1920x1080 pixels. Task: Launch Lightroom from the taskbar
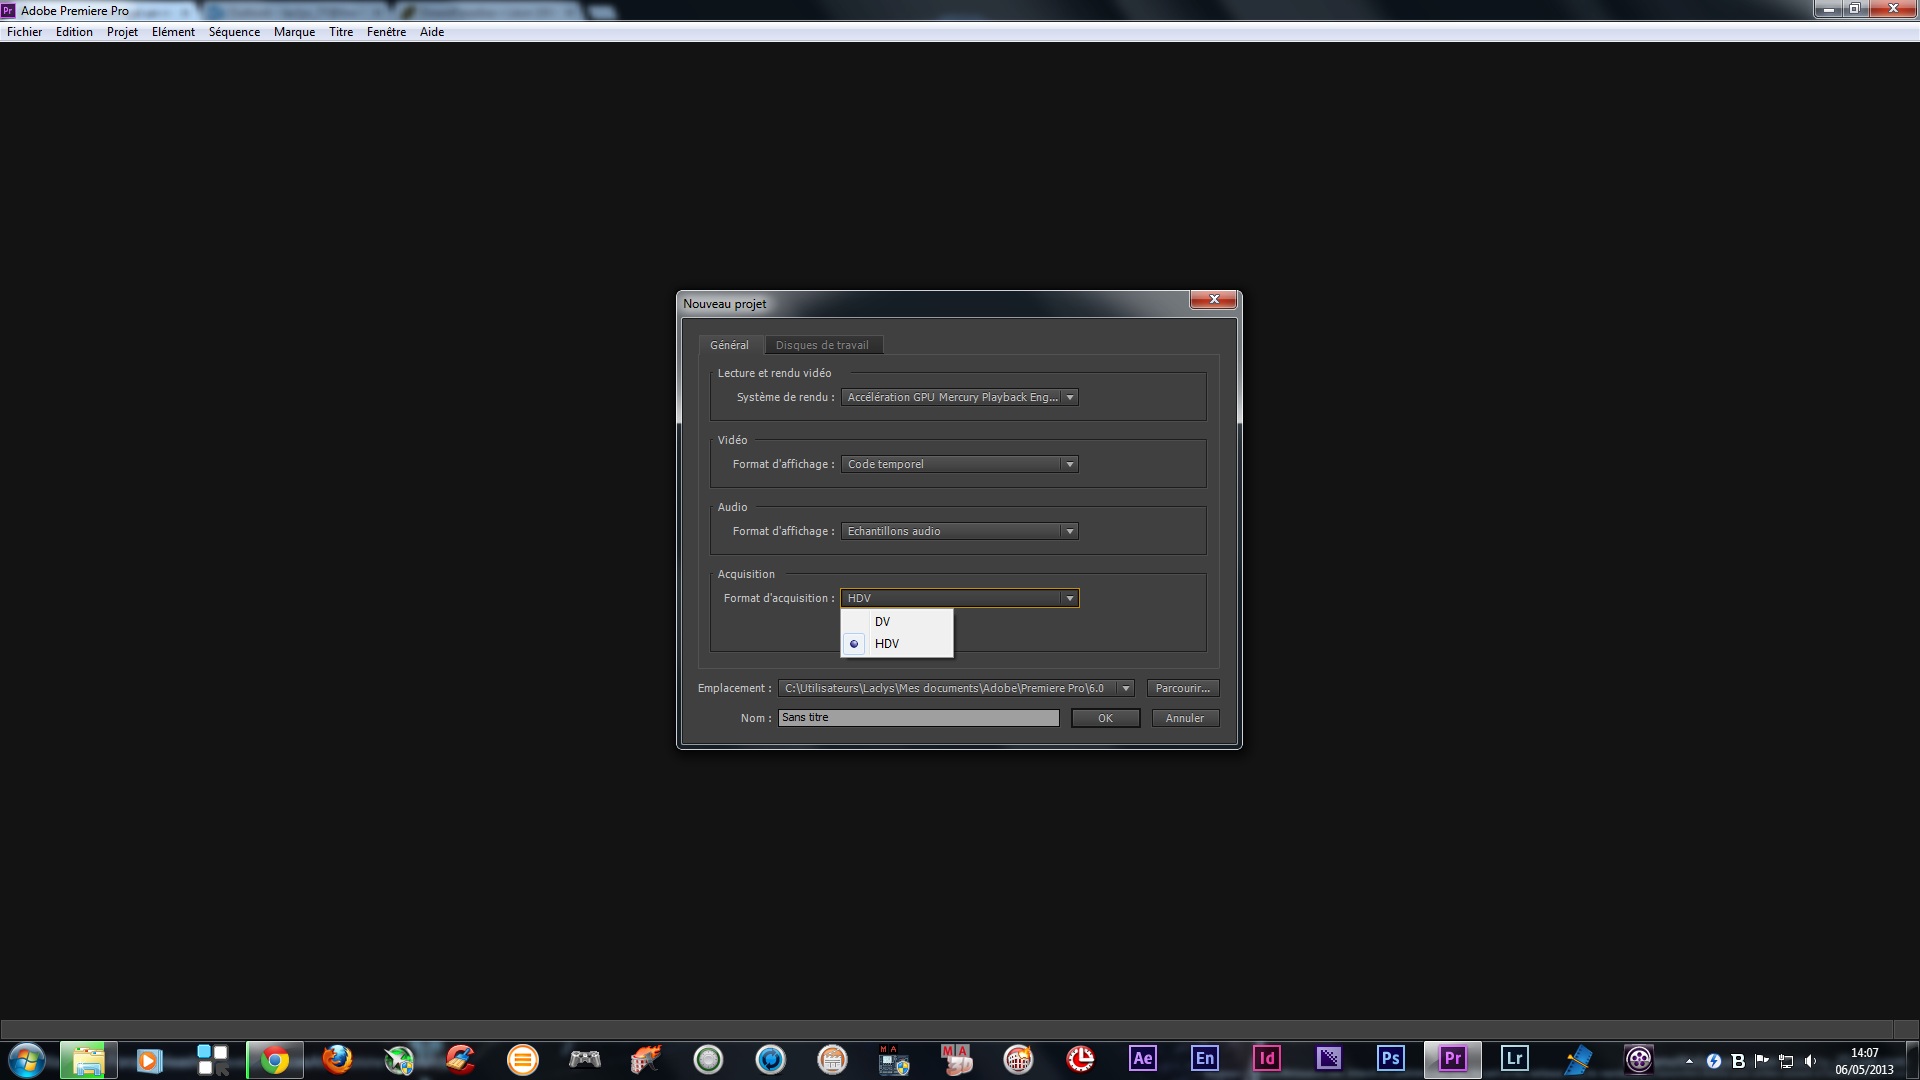[x=1514, y=1058]
